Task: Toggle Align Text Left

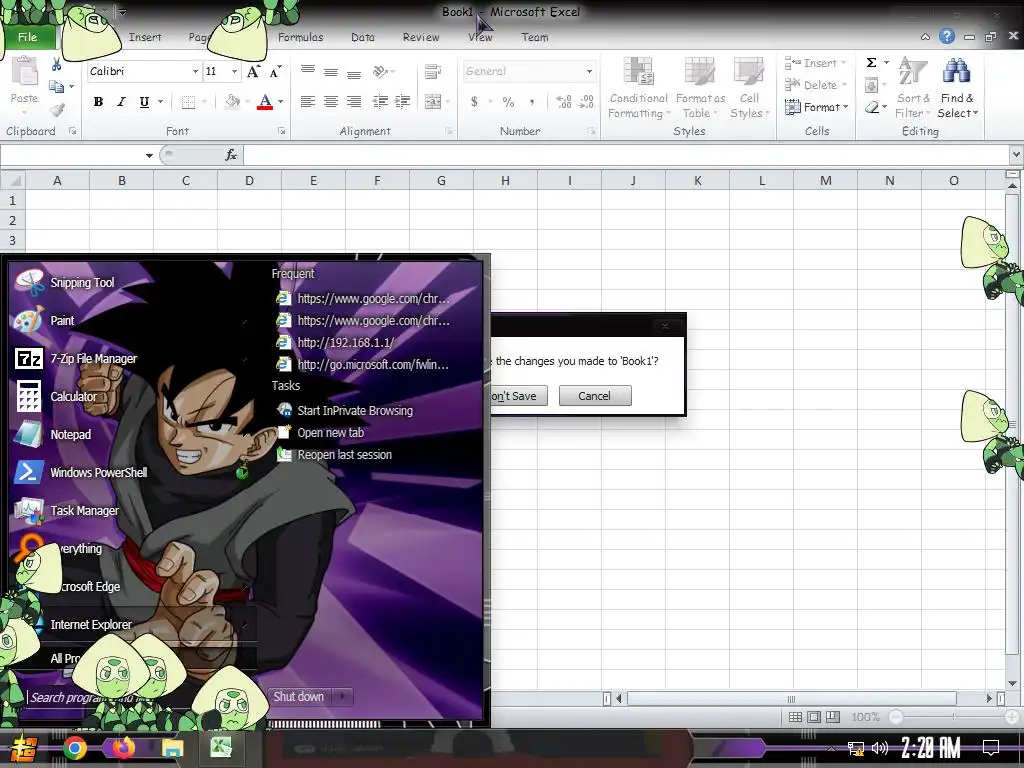Action: point(308,101)
